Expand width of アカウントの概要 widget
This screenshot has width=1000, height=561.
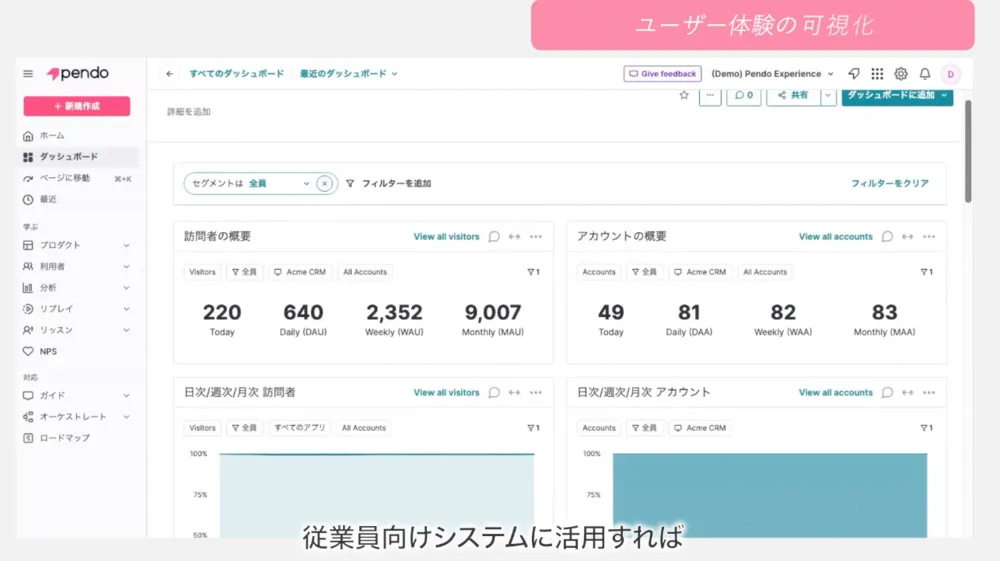click(908, 237)
